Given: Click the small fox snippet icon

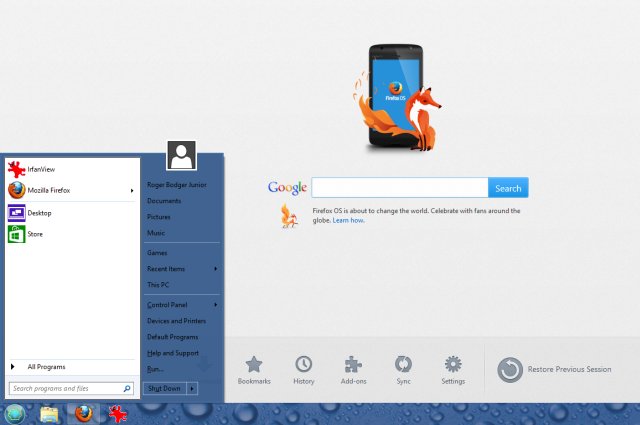Looking at the screenshot, I should (x=289, y=216).
